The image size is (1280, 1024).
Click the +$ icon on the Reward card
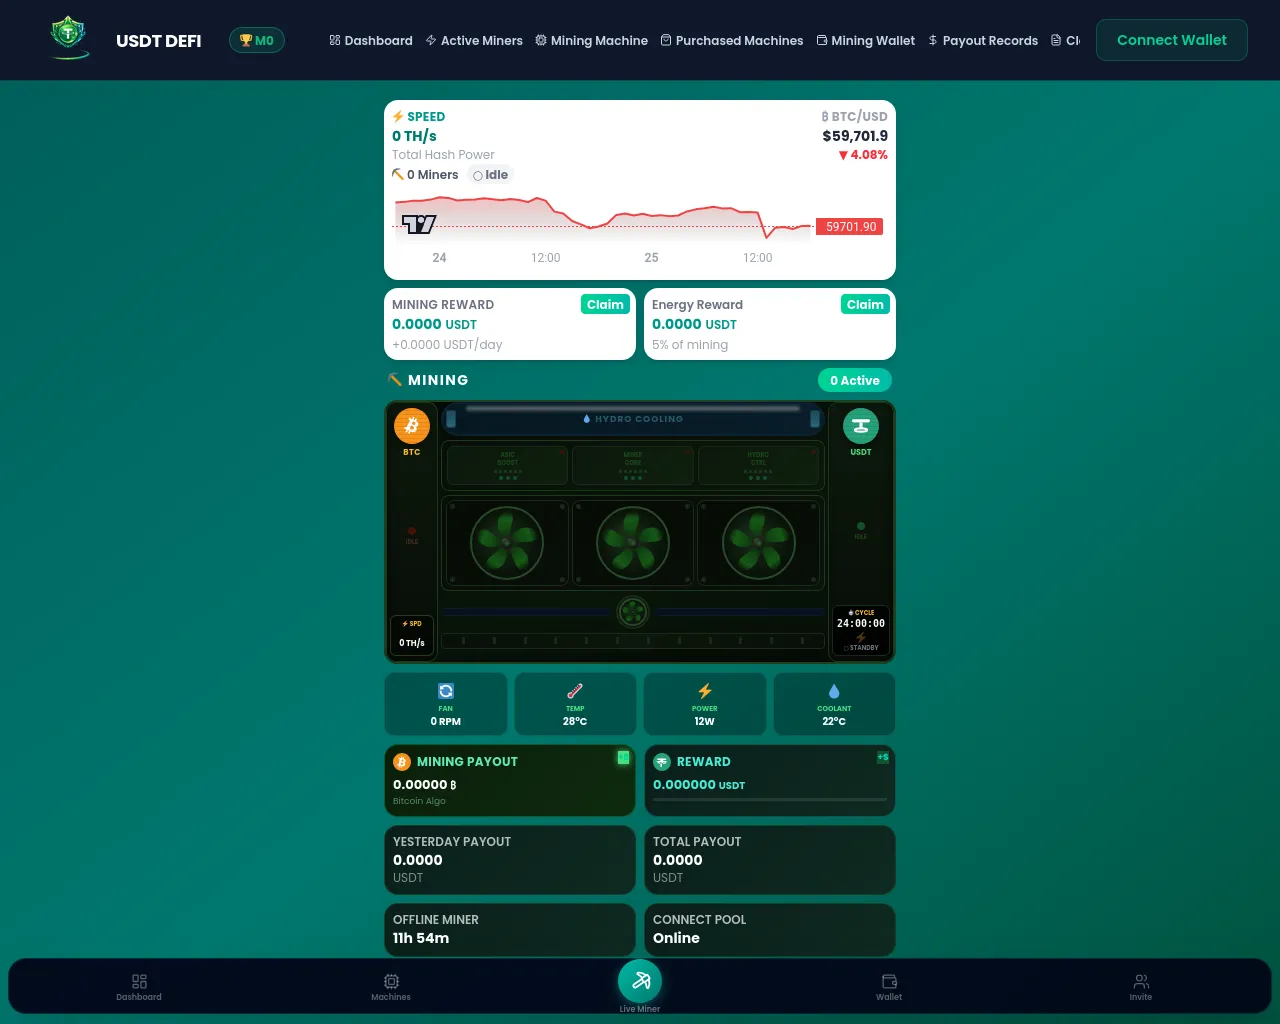pos(883,757)
